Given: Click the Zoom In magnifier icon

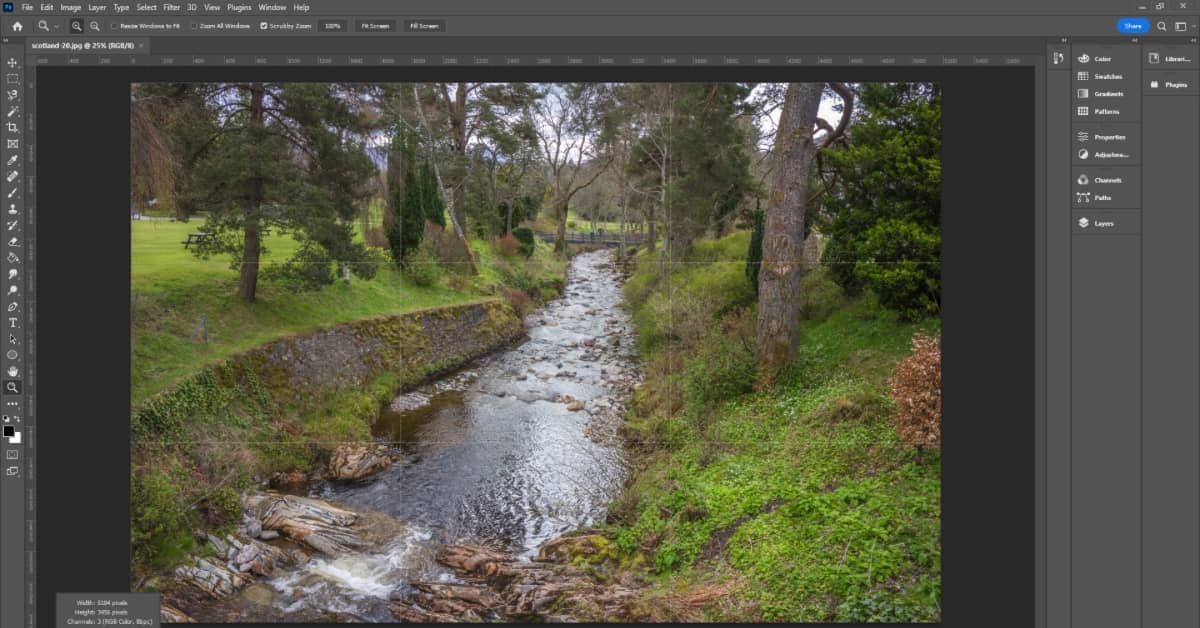Looking at the screenshot, I should [x=77, y=26].
